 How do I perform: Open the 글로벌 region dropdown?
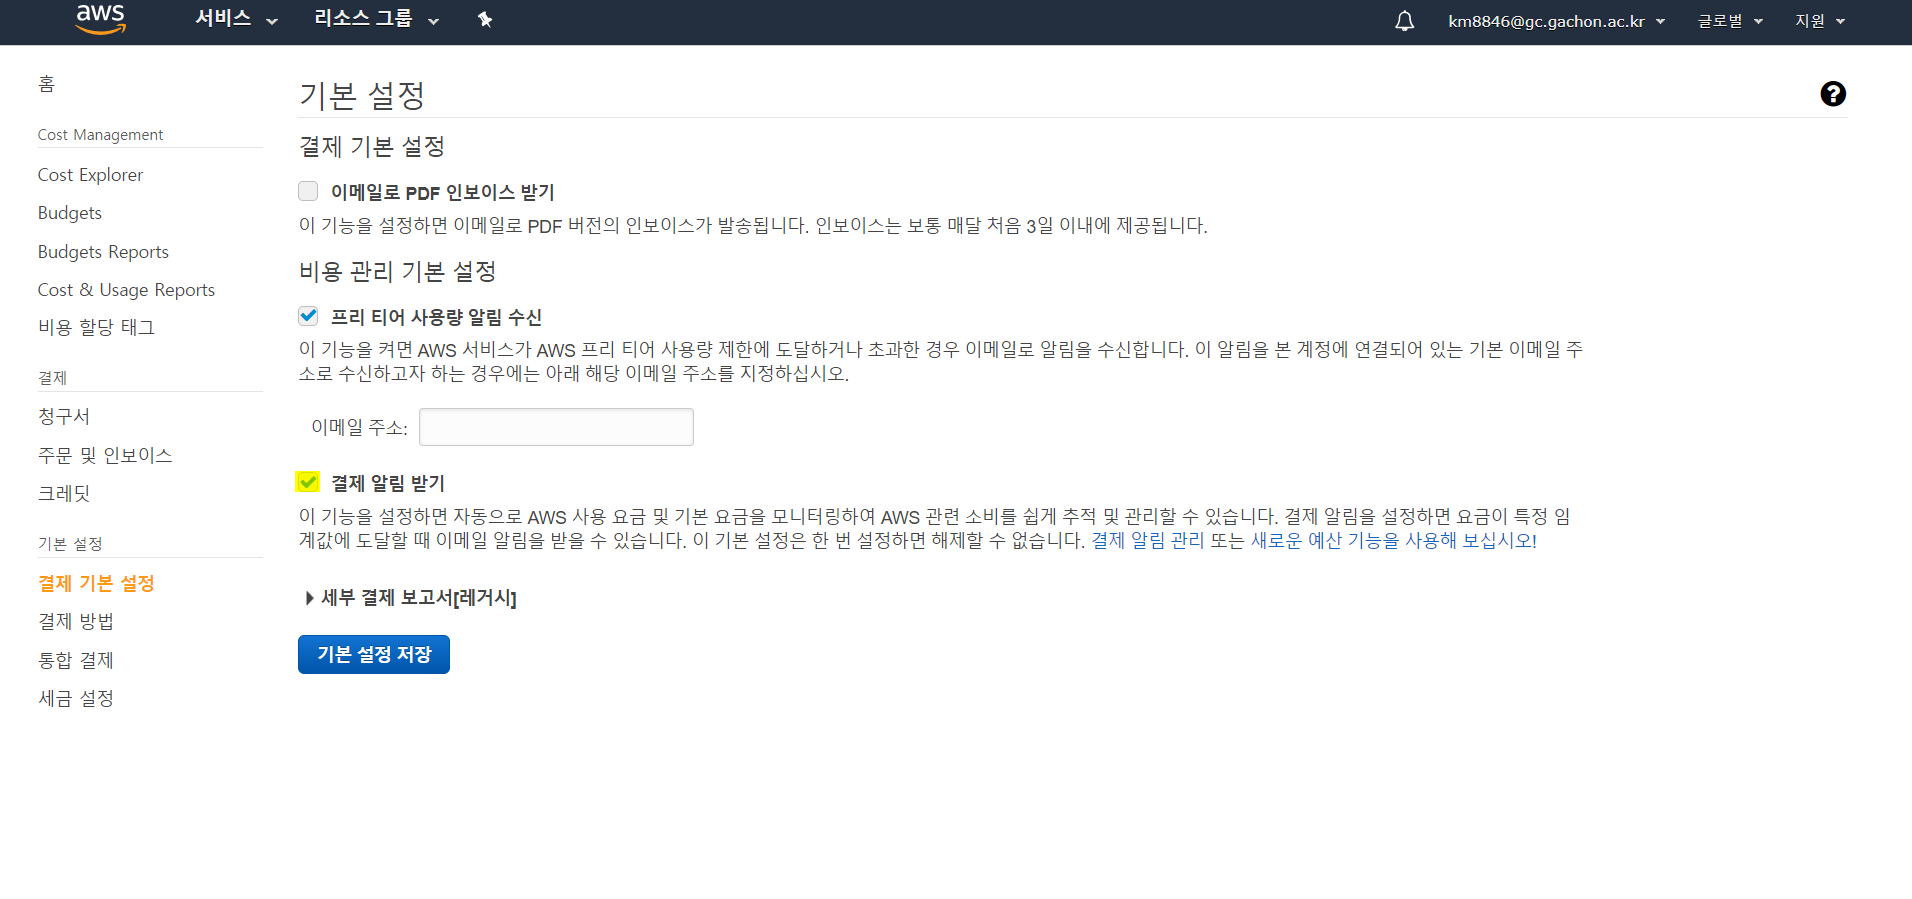click(1730, 21)
